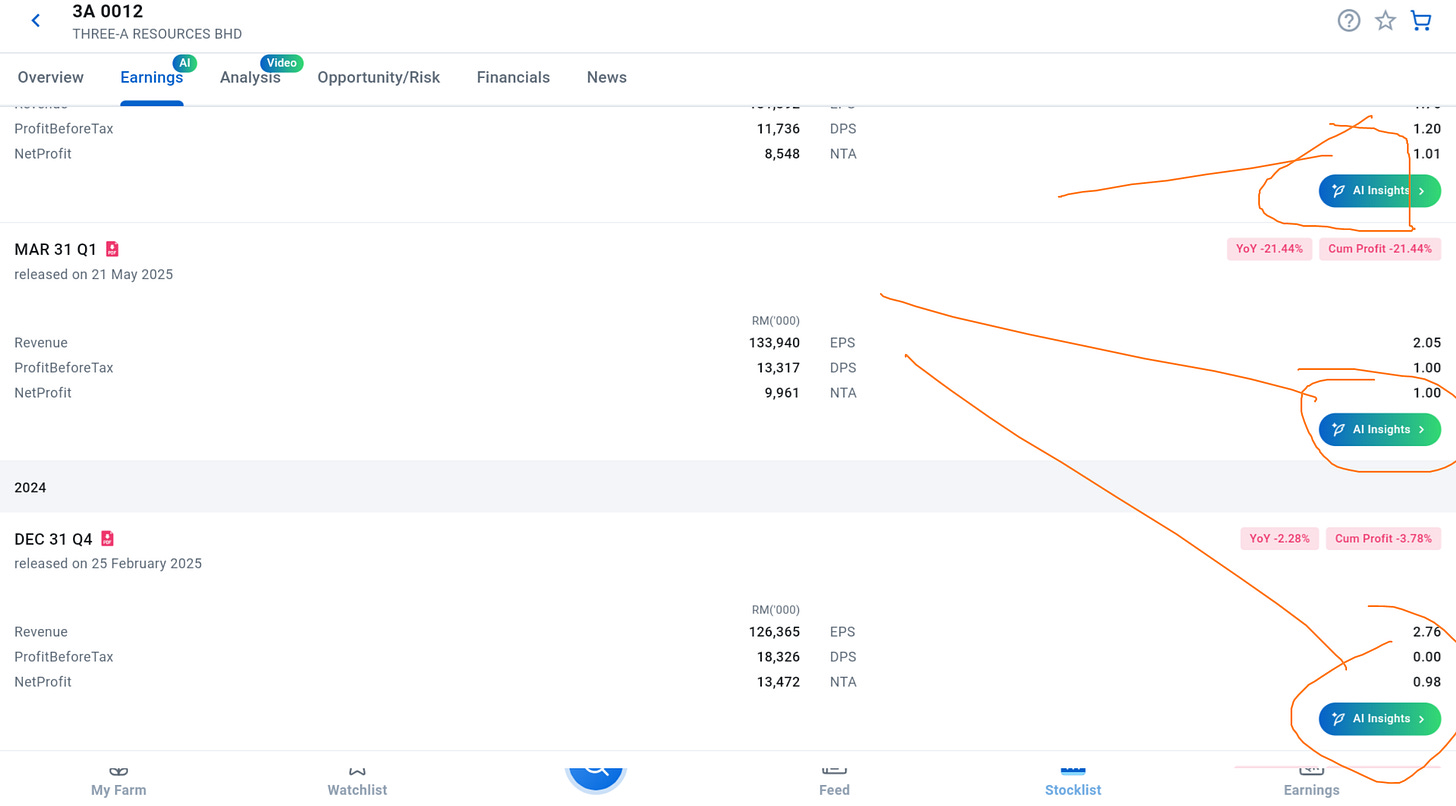The image size is (1456, 806).
Task: Click EPS value 2.05
Action: 1427,343
